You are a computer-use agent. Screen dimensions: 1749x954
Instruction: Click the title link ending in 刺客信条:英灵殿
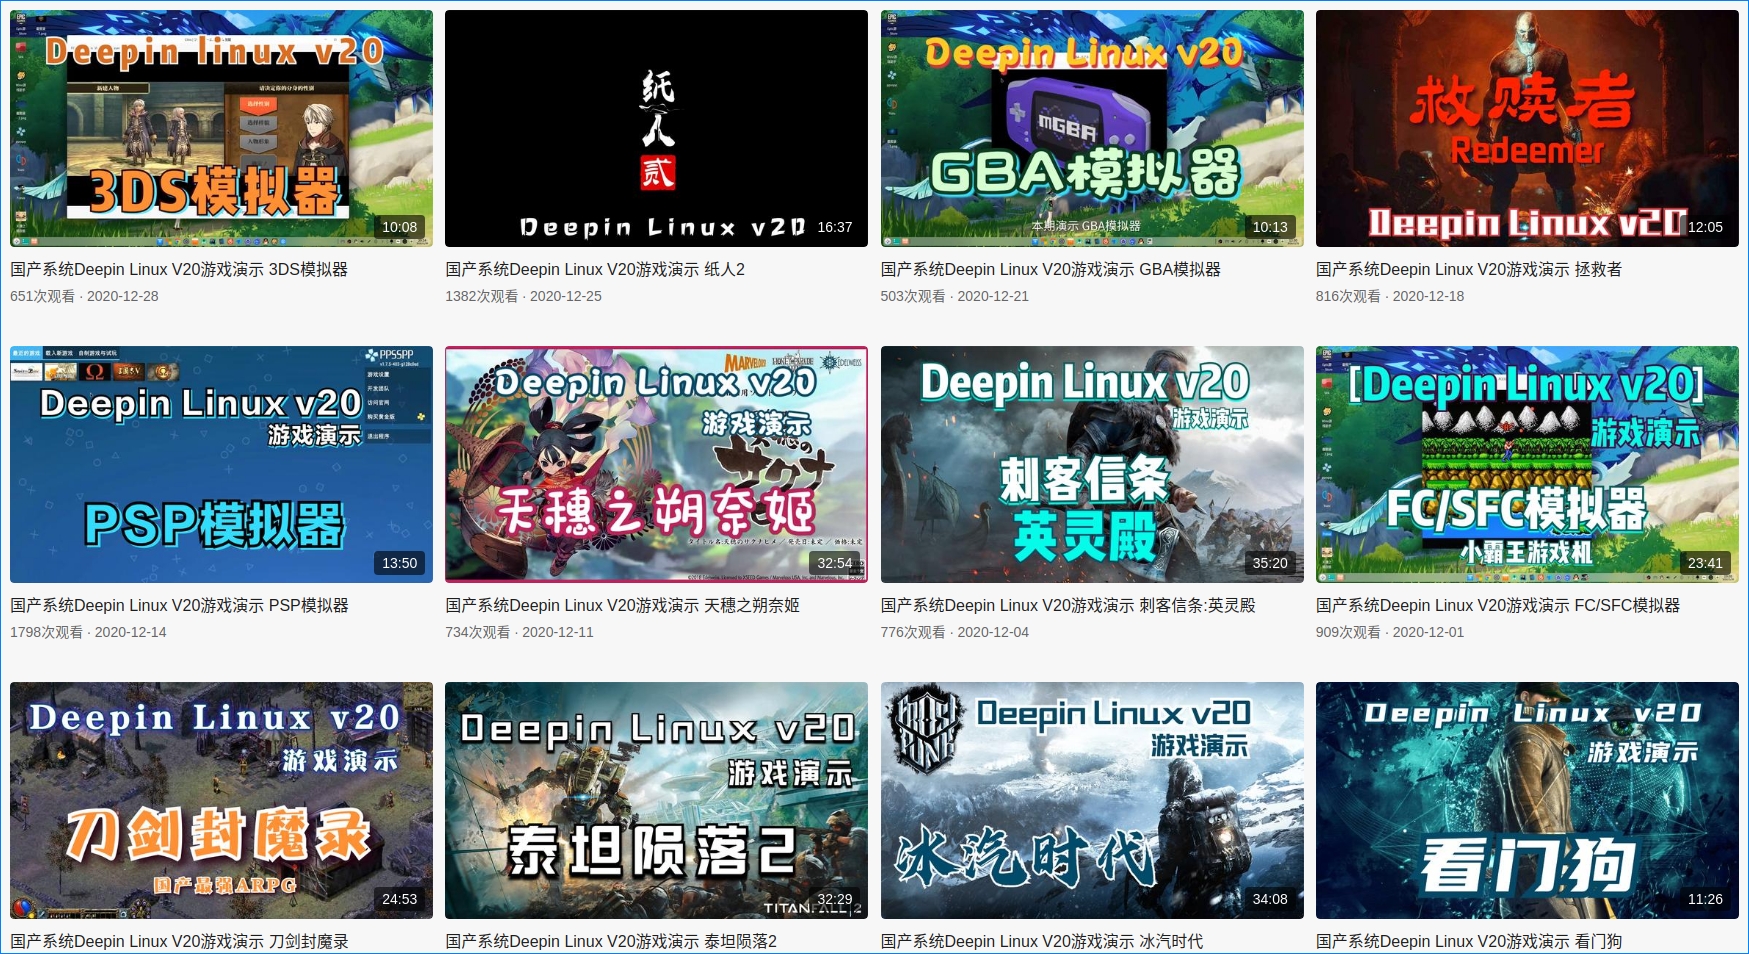point(1068,605)
